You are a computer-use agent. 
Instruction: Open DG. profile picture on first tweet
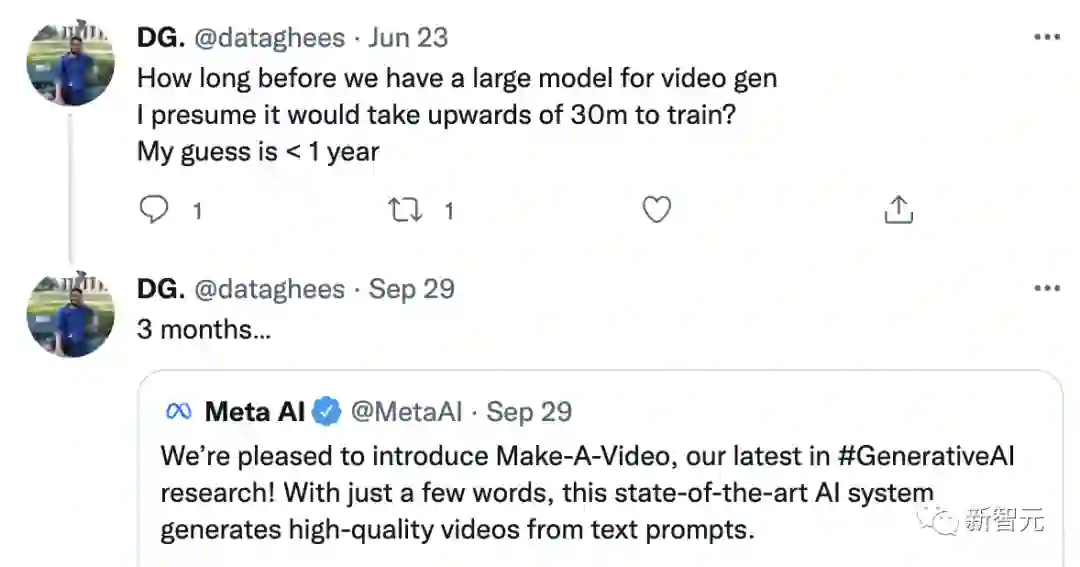point(70,62)
